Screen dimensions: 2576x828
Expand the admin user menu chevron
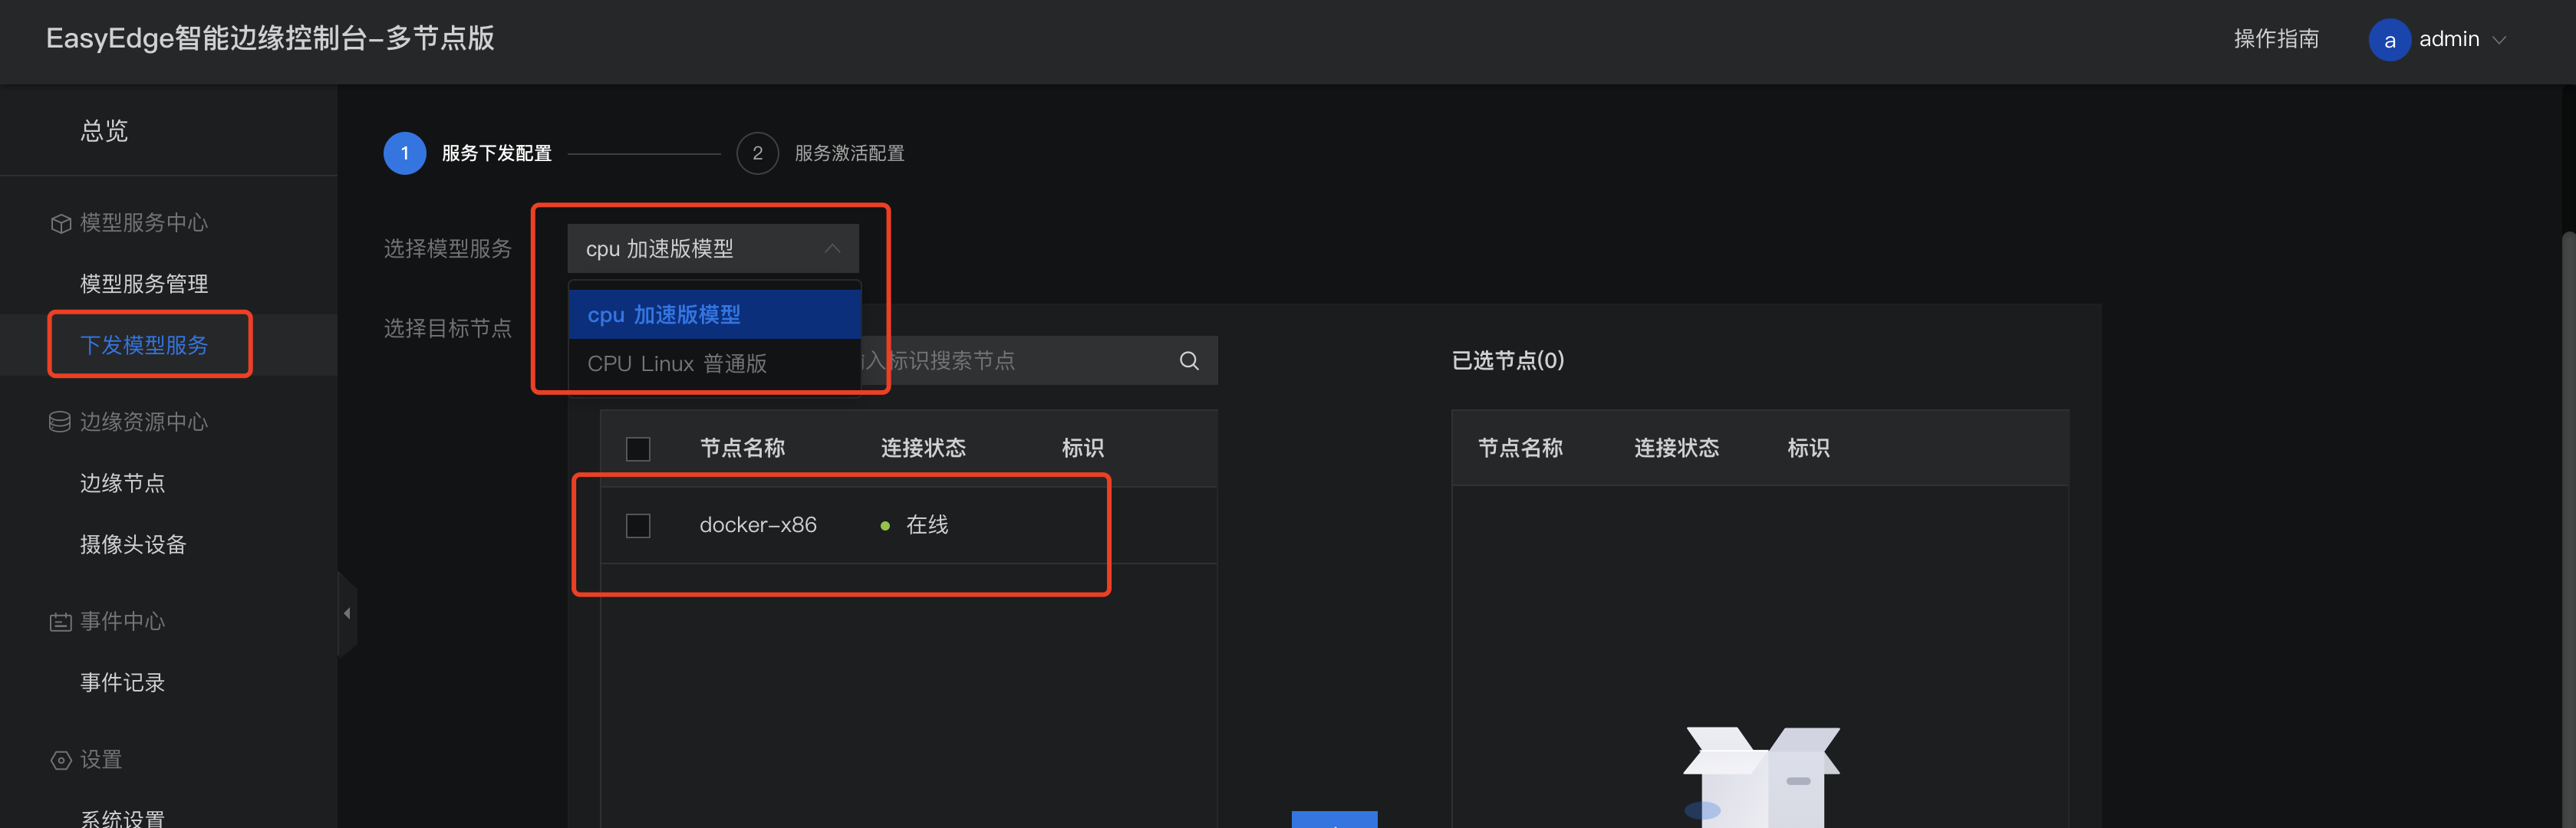2499,40
